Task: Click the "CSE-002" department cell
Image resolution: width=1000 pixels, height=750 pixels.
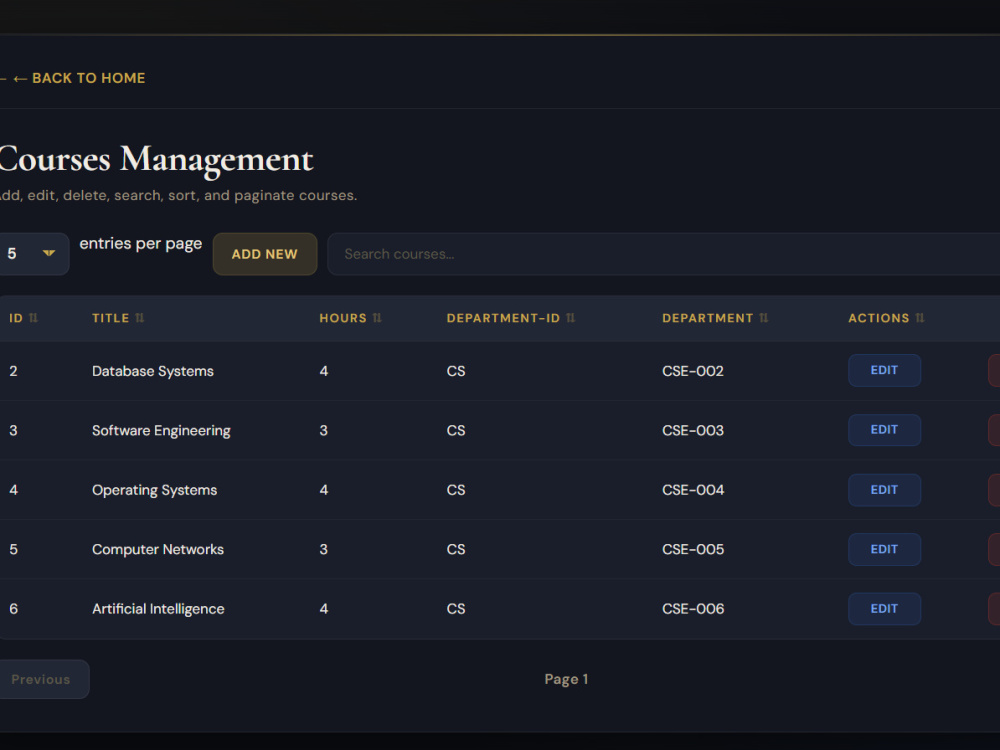Action: pyautogui.click(x=693, y=371)
